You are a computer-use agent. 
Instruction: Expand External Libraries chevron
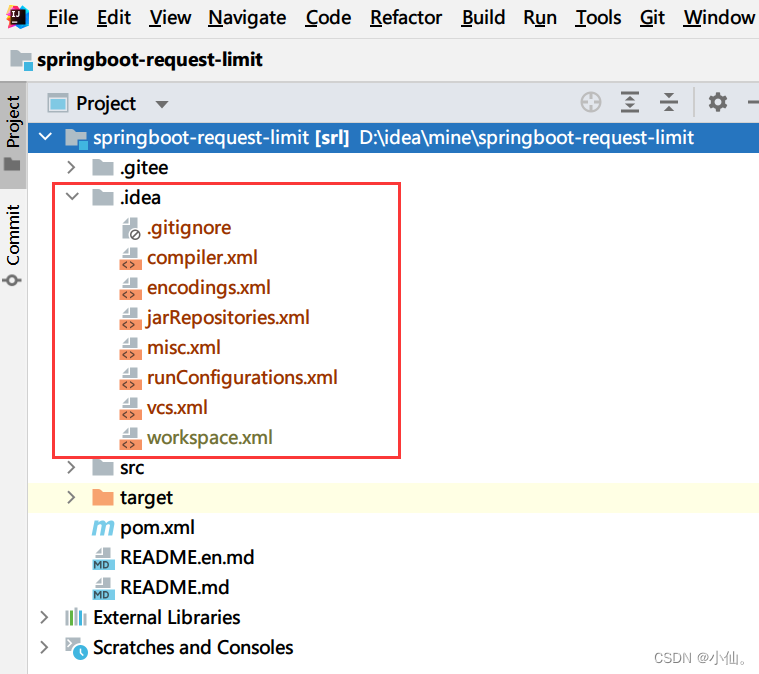pyautogui.click(x=44, y=617)
